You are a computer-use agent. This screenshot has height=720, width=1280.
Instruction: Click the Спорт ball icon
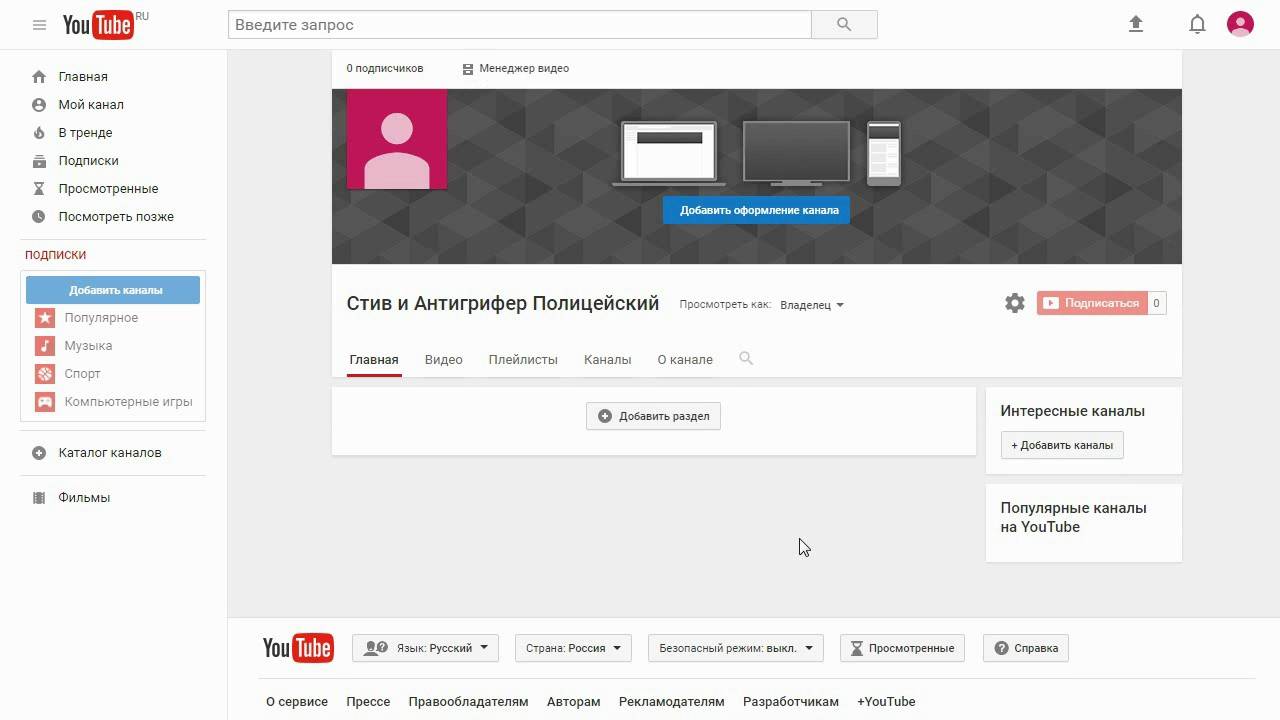coord(45,374)
